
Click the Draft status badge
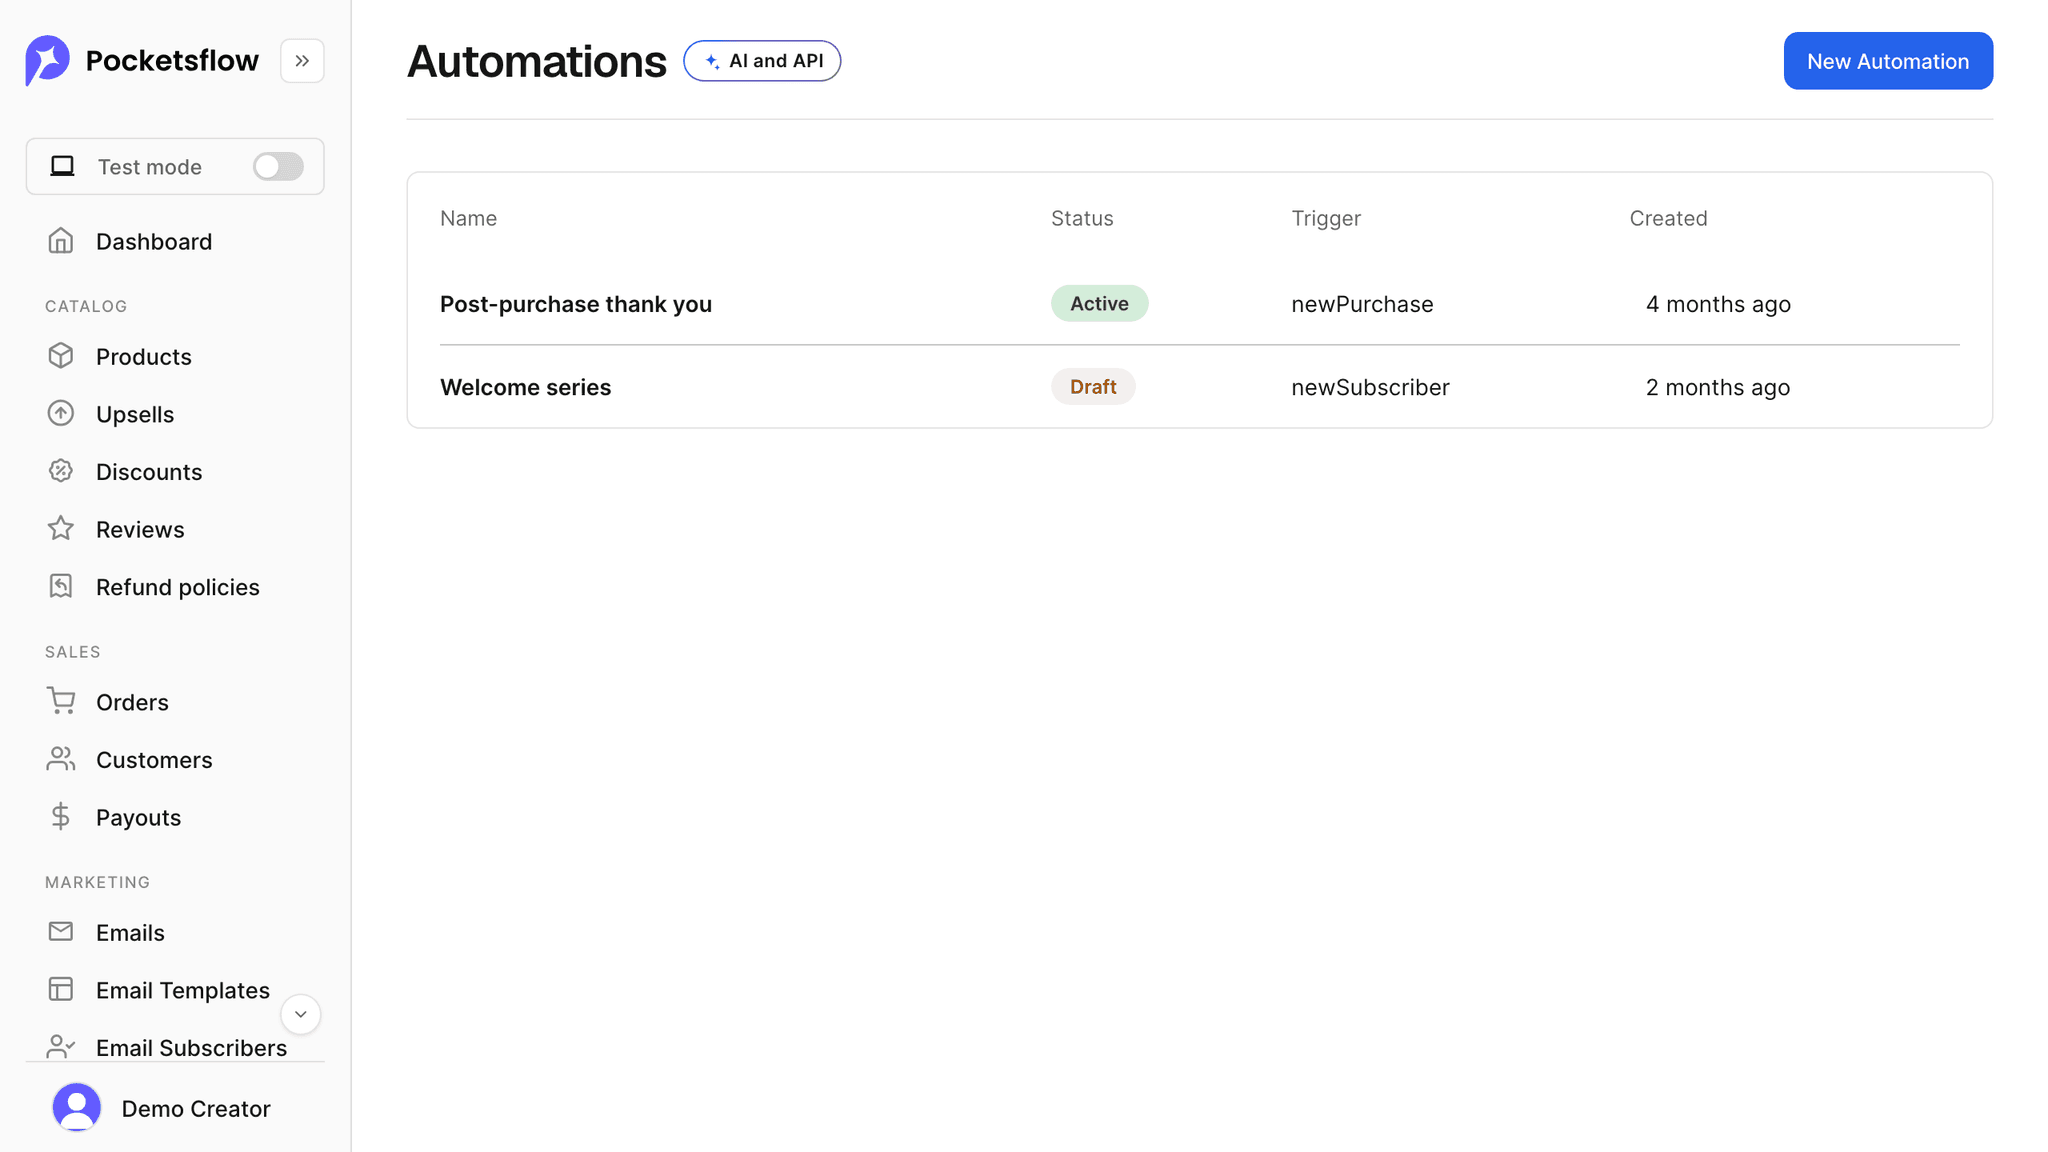1093,386
